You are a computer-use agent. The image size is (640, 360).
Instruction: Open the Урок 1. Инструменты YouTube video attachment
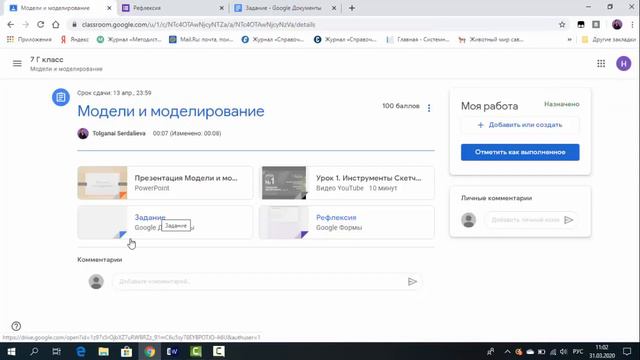click(347, 183)
